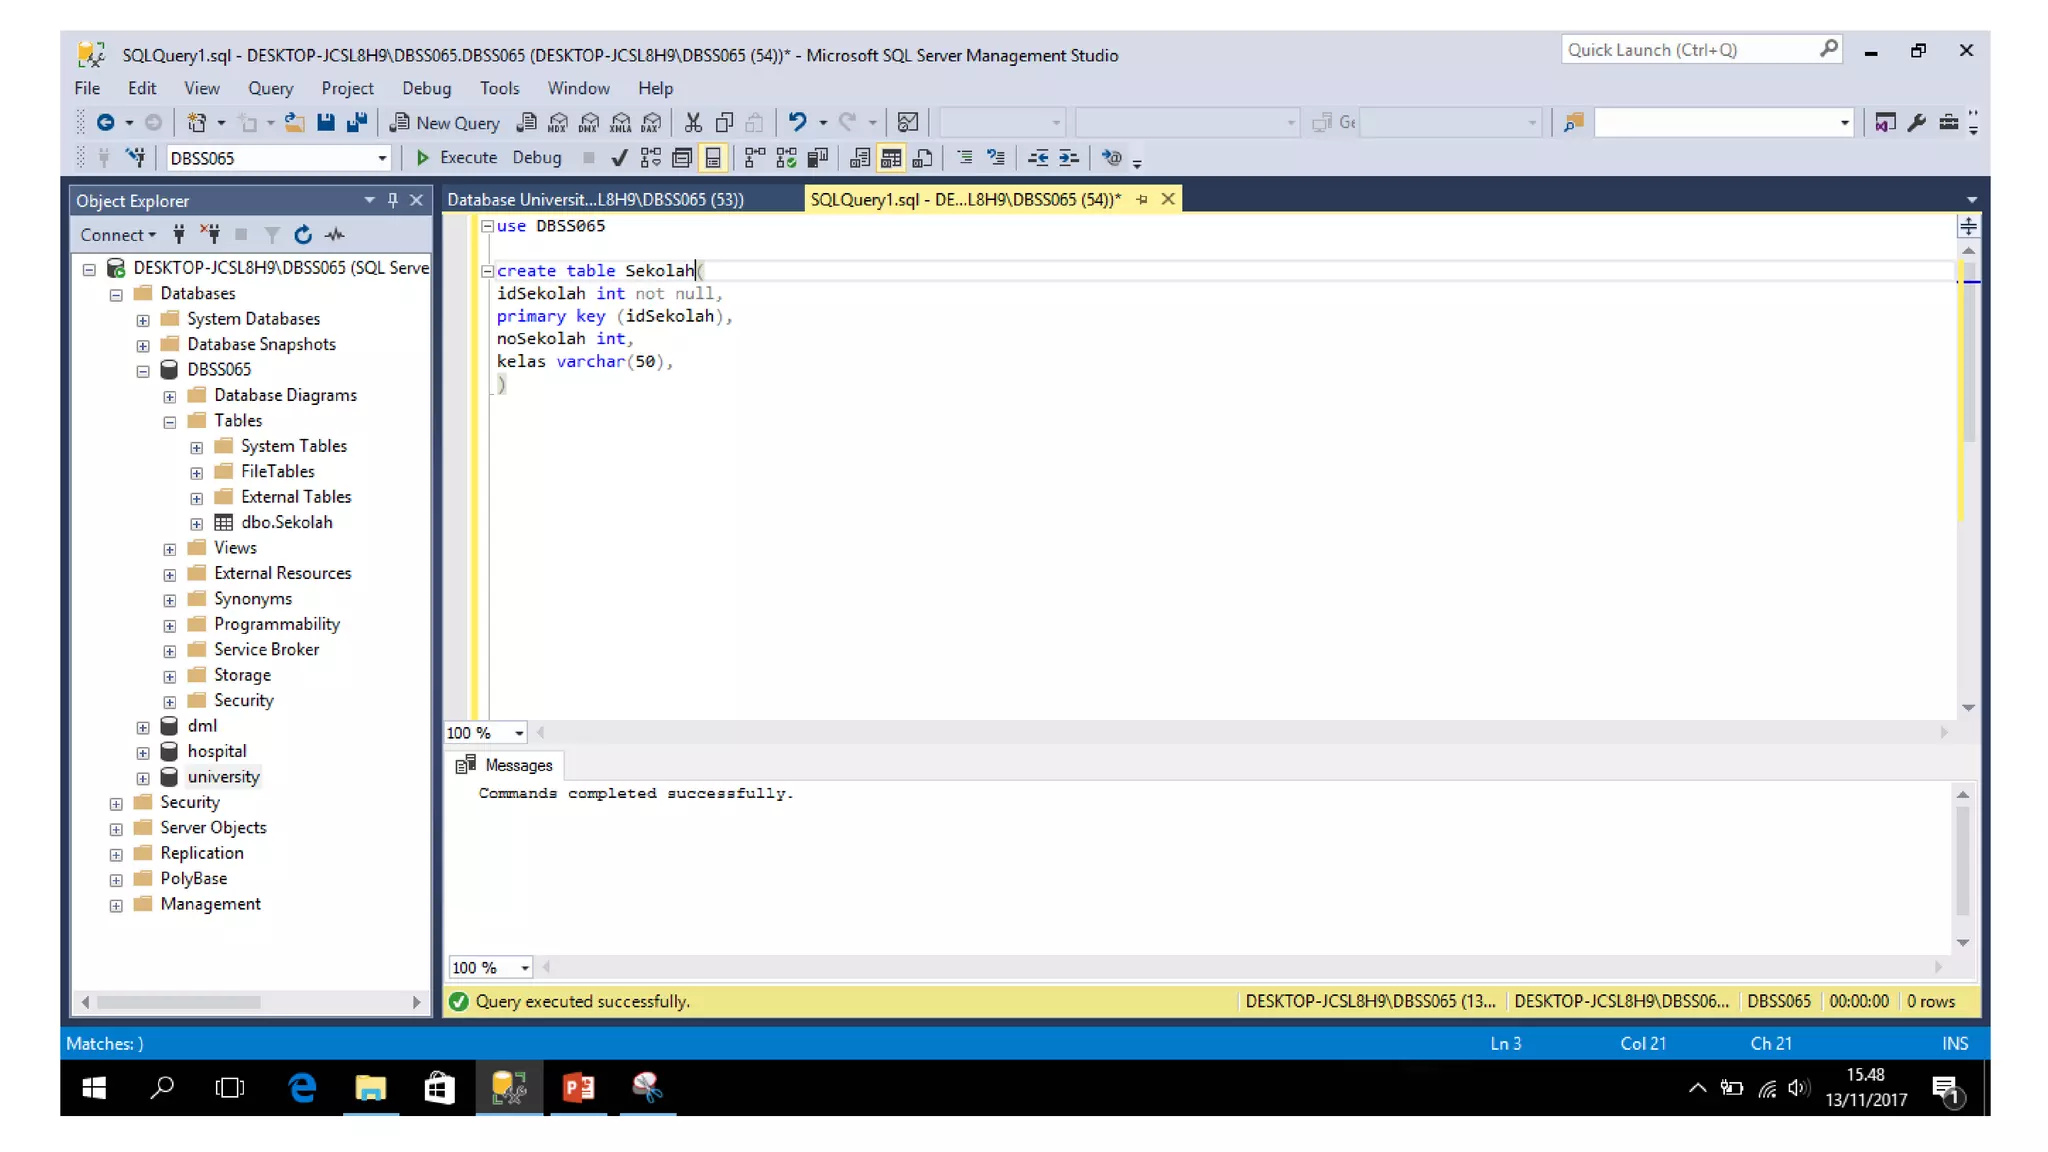Viewport: 2048px width, 1152px height.
Task: Click the Cut scissors icon
Action: point(692,122)
